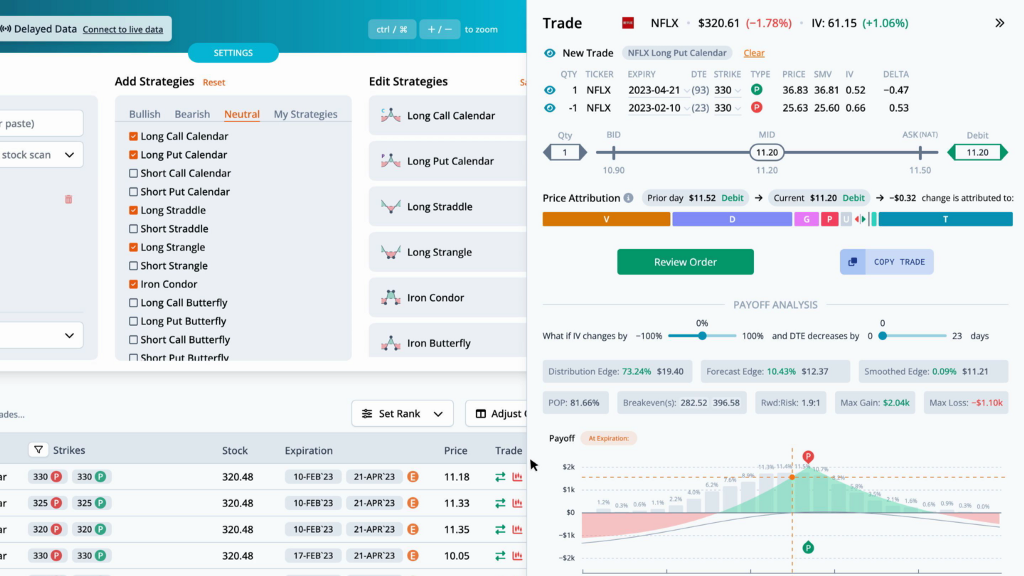Check the Short Strangle checkbox
1024x576 pixels.
(x=133, y=266)
